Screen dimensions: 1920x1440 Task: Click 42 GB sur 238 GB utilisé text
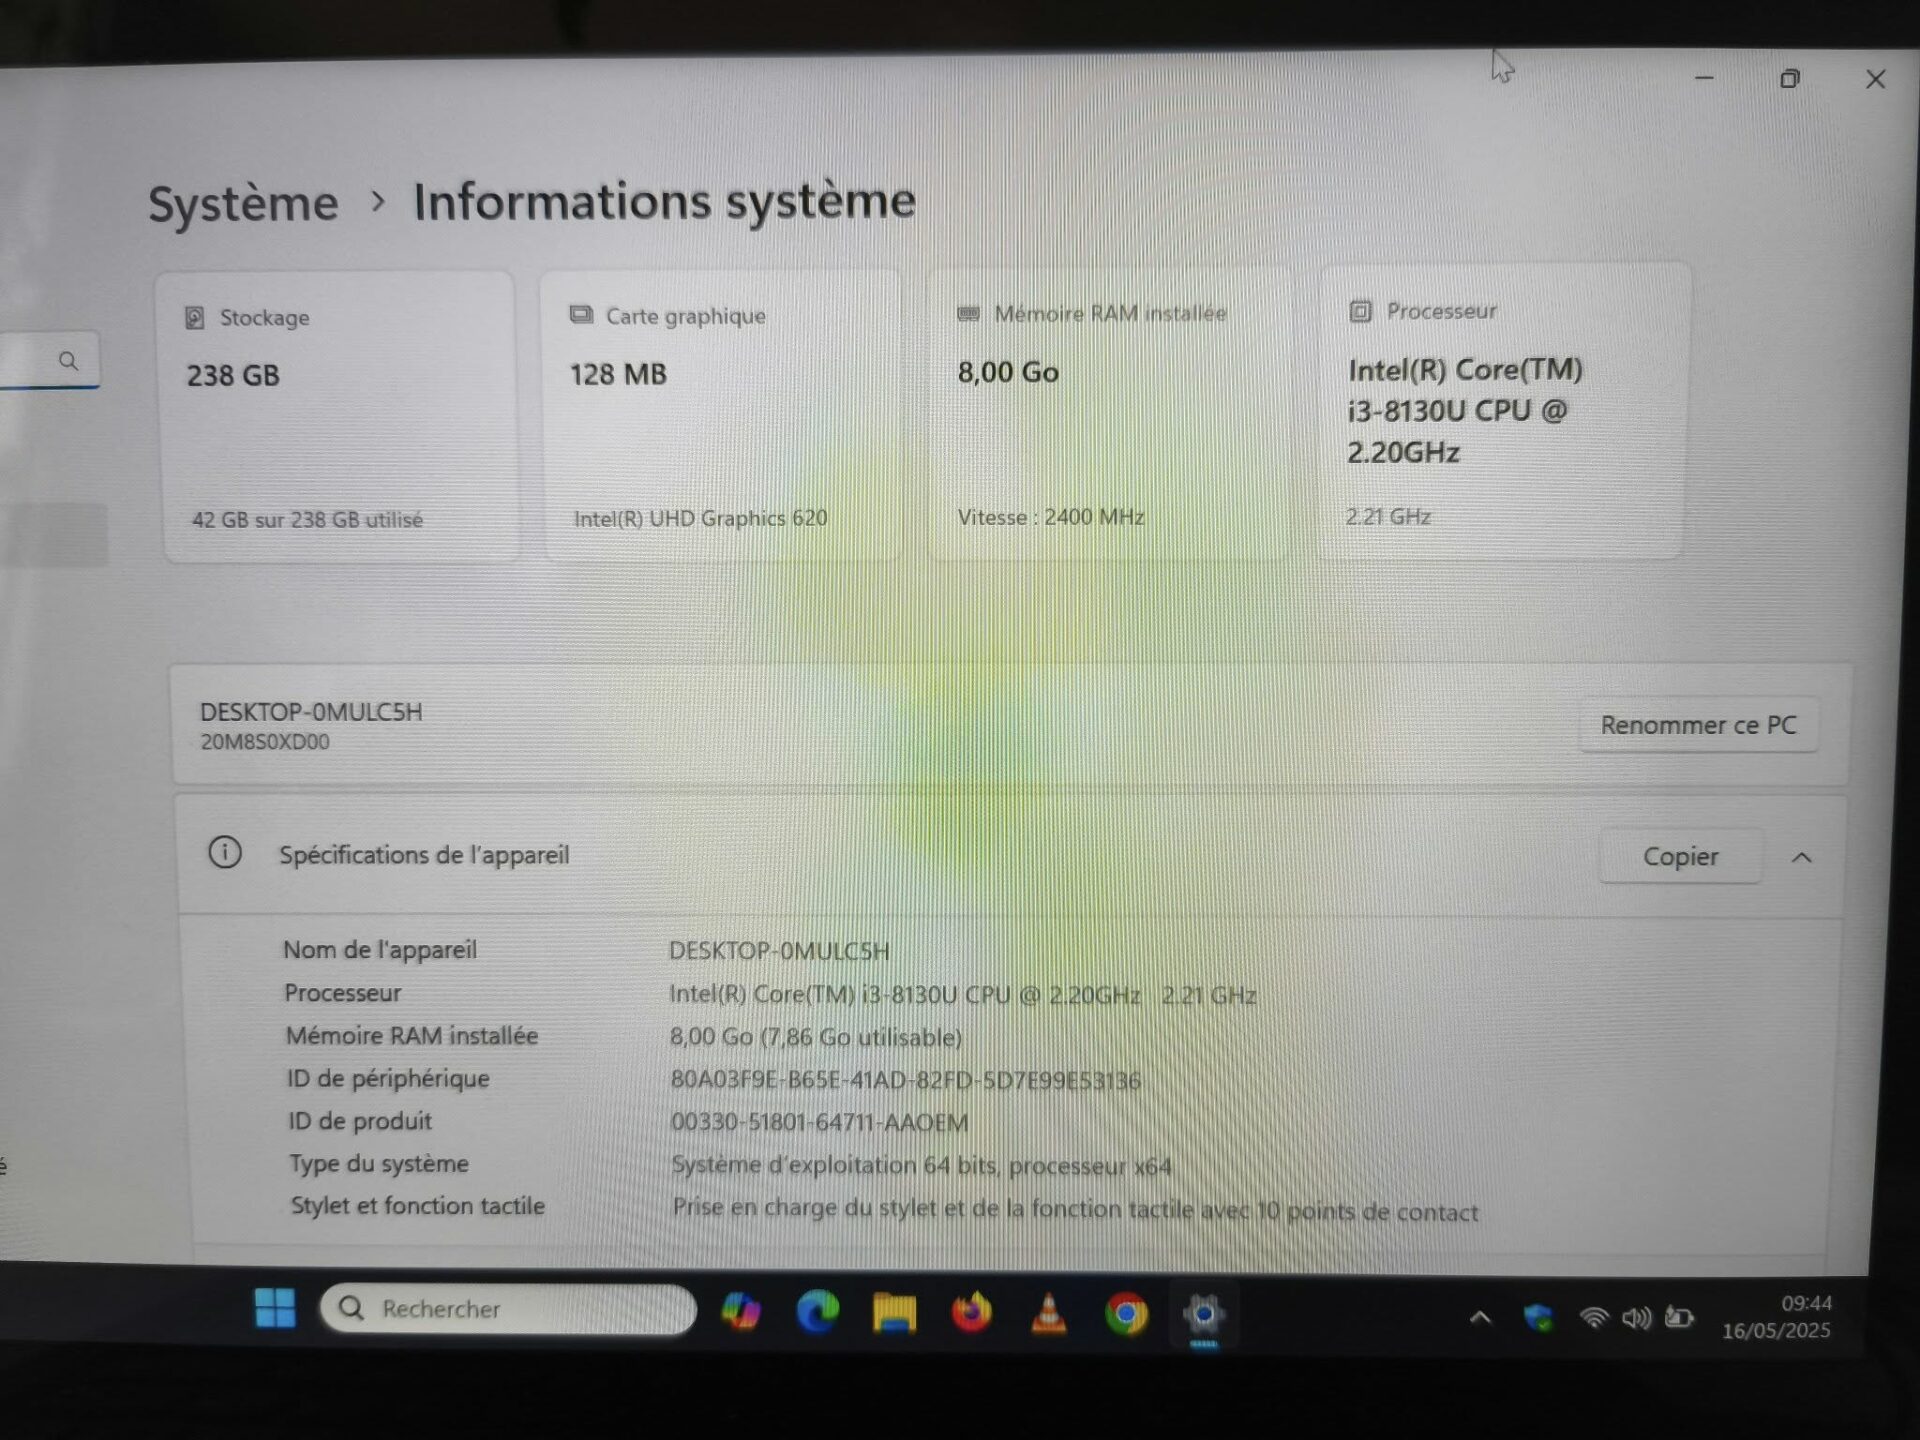coord(307,520)
